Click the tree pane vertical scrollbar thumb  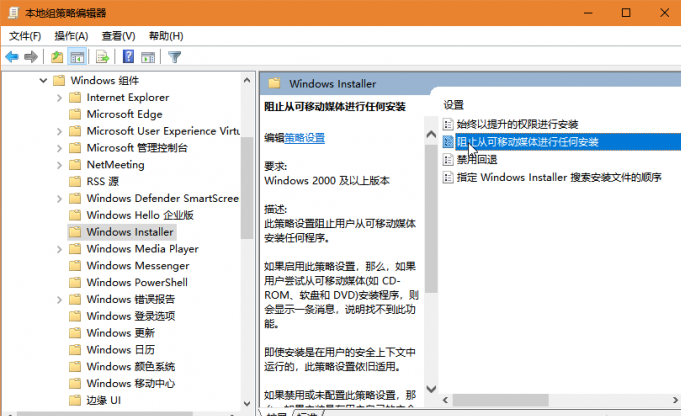tap(247, 188)
